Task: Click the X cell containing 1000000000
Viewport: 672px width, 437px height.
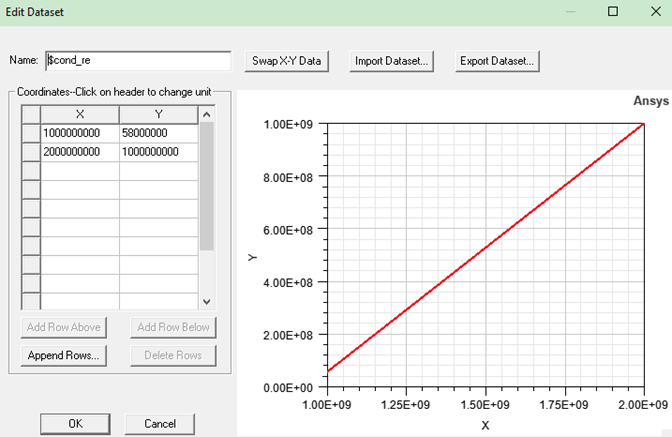Action: (x=80, y=133)
